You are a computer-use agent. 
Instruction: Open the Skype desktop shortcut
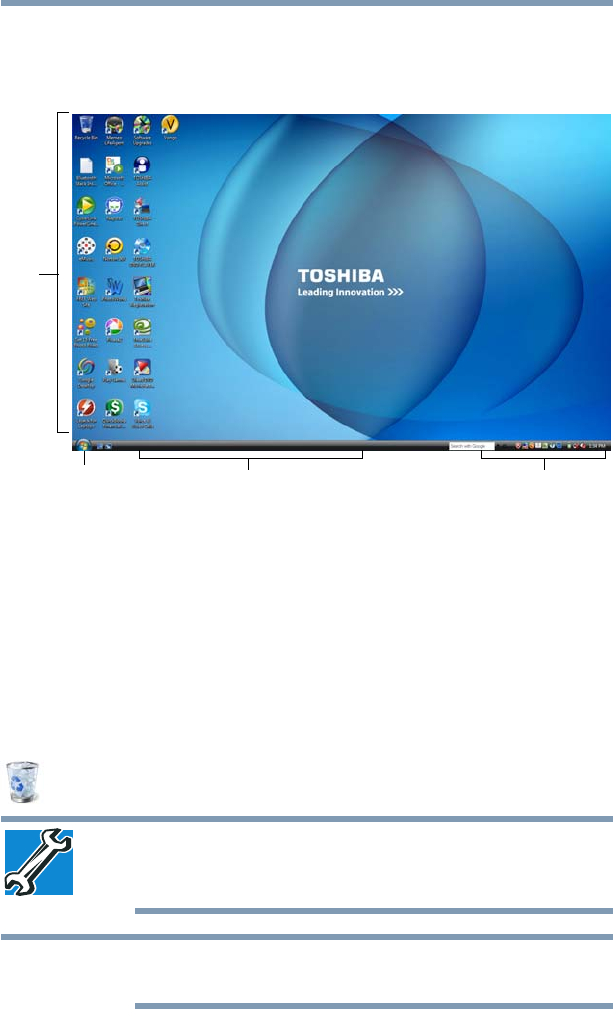click(x=142, y=414)
